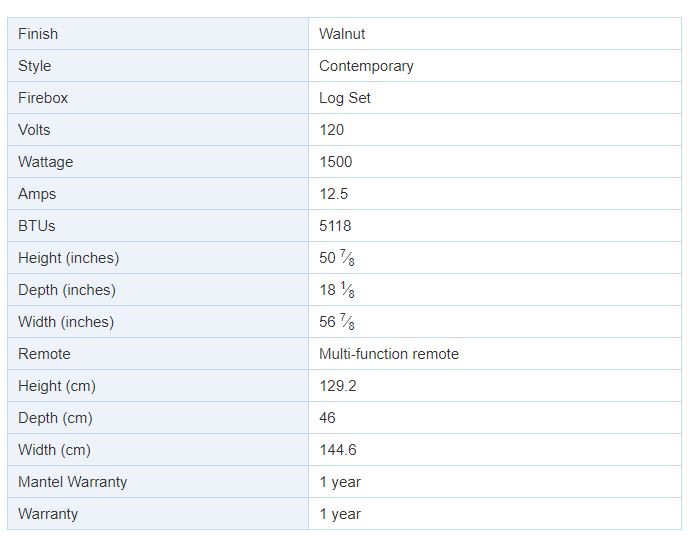
Task: Click the Finish label cell
Action: click(x=158, y=34)
